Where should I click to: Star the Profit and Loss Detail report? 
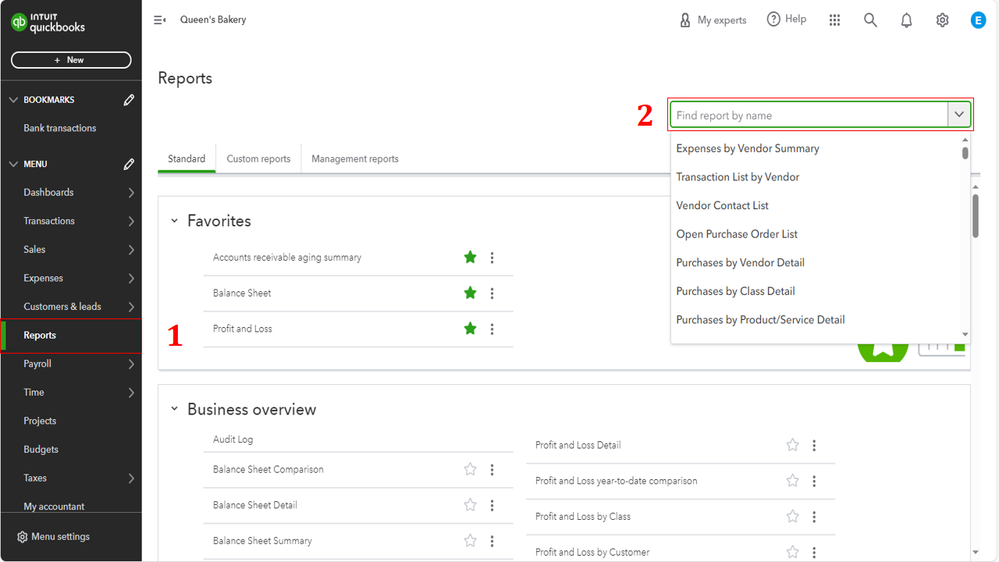[792, 445]
